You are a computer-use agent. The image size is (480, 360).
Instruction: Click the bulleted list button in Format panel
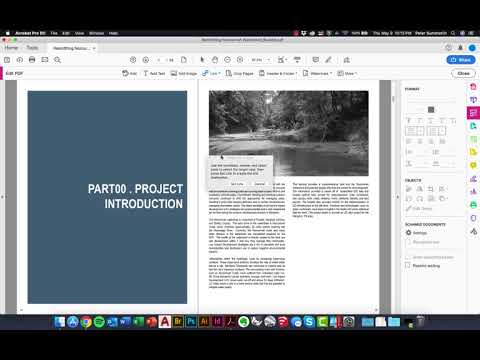(x=415, y=131)
